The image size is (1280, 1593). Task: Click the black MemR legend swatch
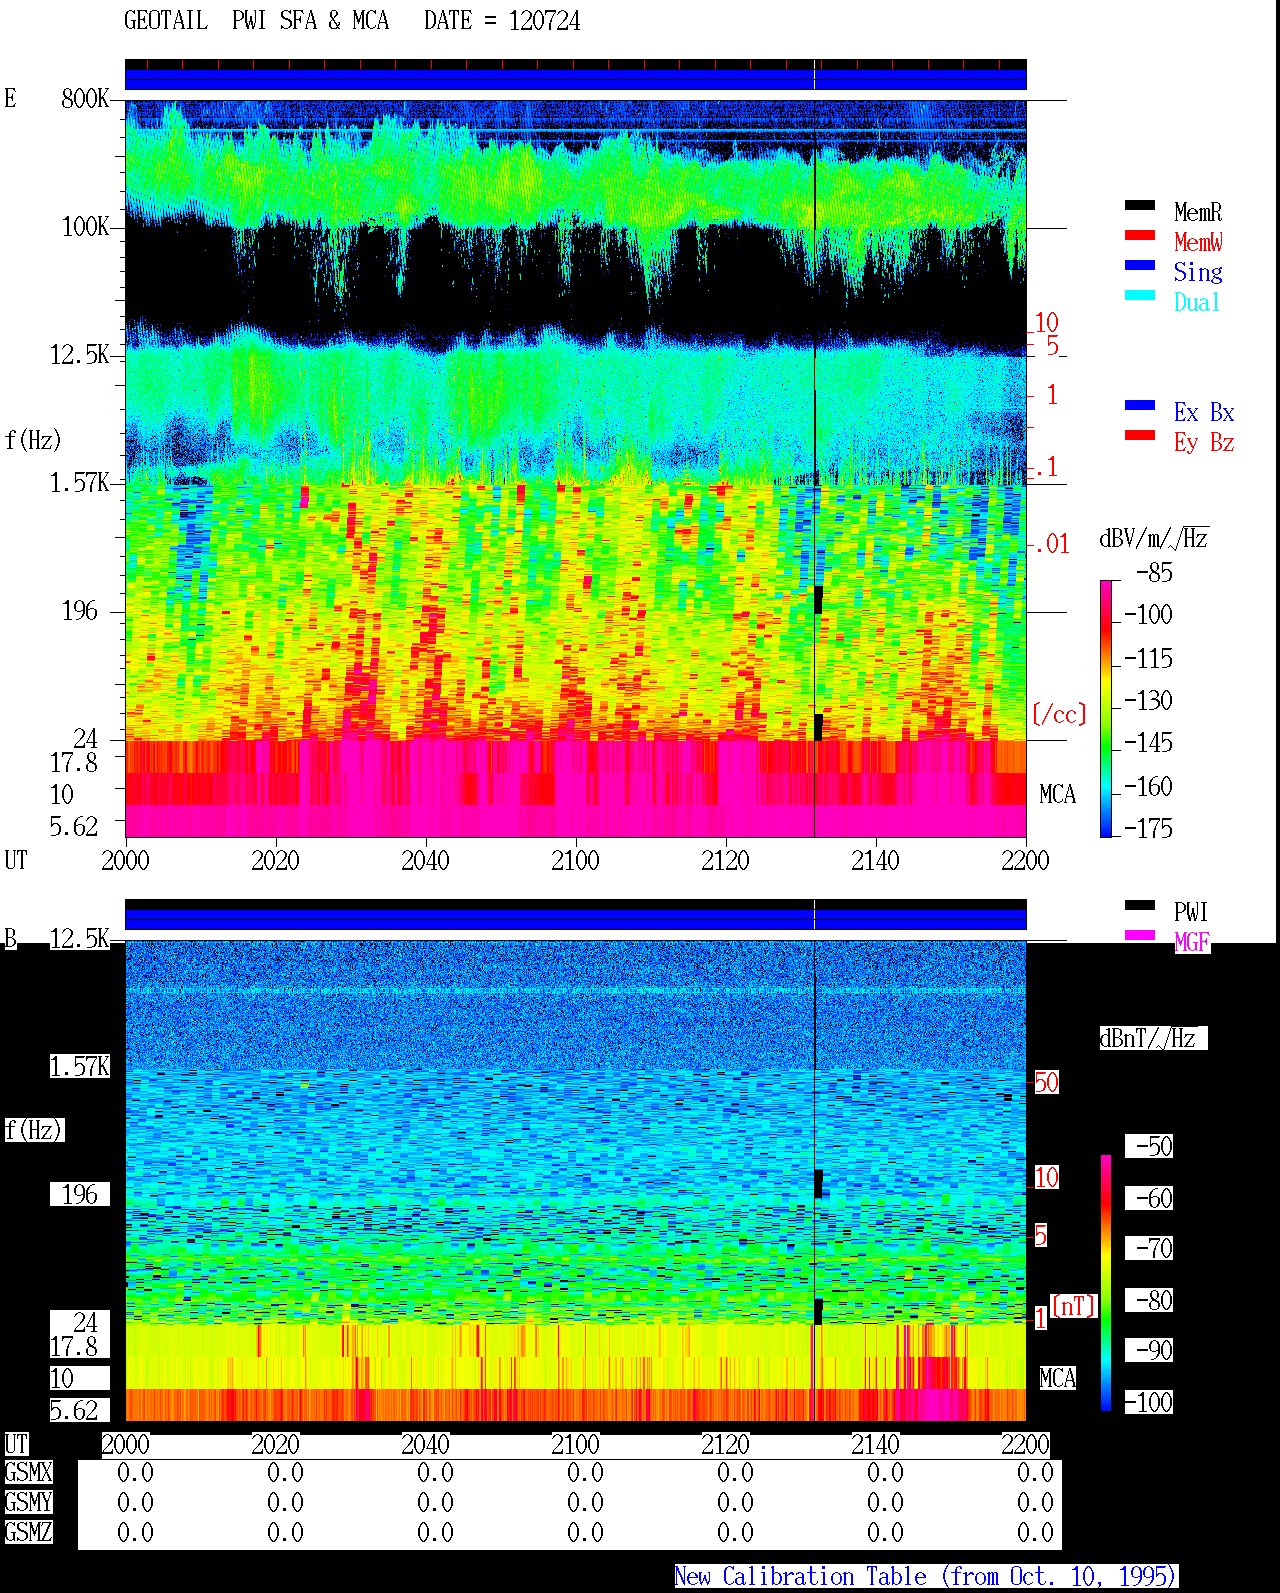click(x=1140, y=205)
